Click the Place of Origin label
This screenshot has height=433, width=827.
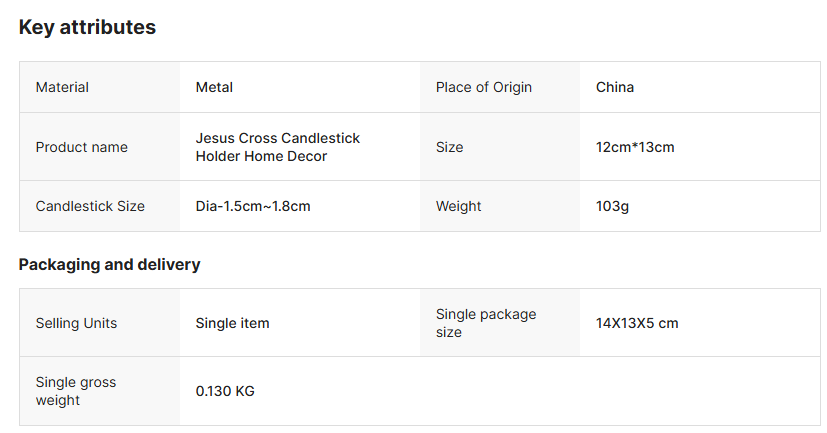coord(484,87)
